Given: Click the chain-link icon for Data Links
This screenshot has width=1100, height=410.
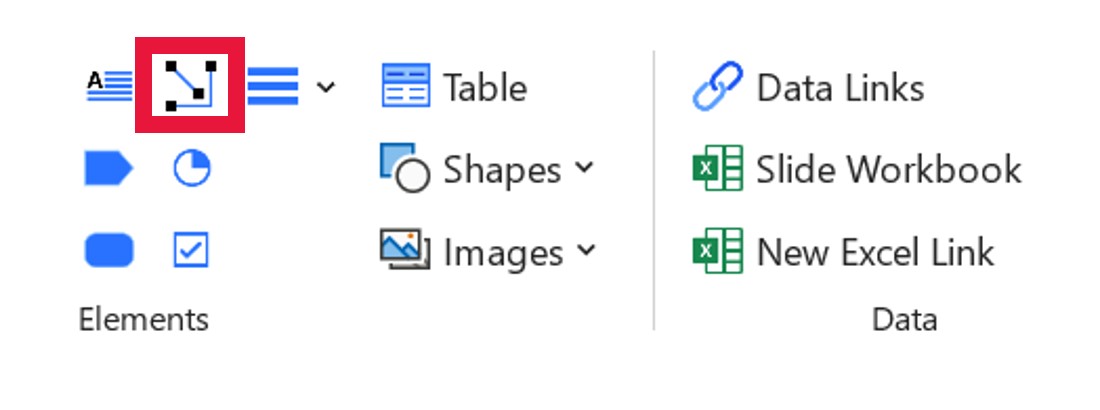Looking at the screenshot, I should point(717,87).
